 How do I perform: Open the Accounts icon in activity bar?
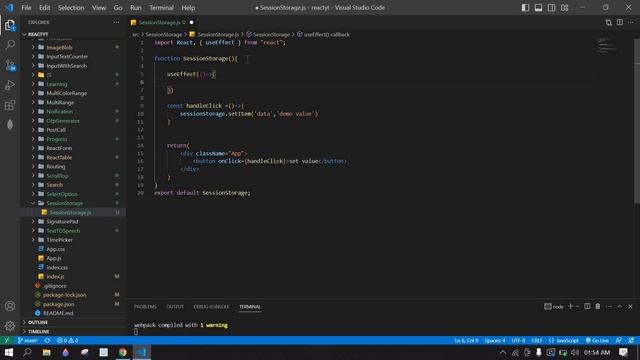click(x=10, y=306)
